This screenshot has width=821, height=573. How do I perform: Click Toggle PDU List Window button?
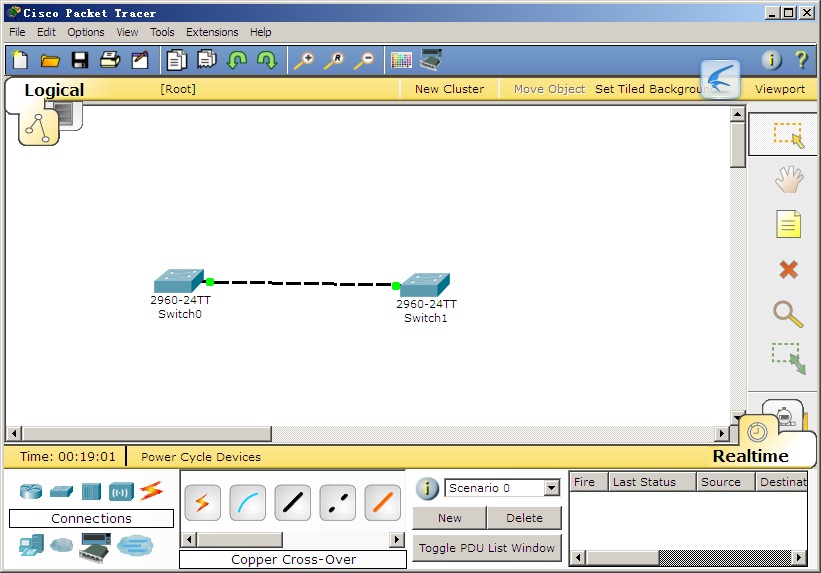(486, 548)
